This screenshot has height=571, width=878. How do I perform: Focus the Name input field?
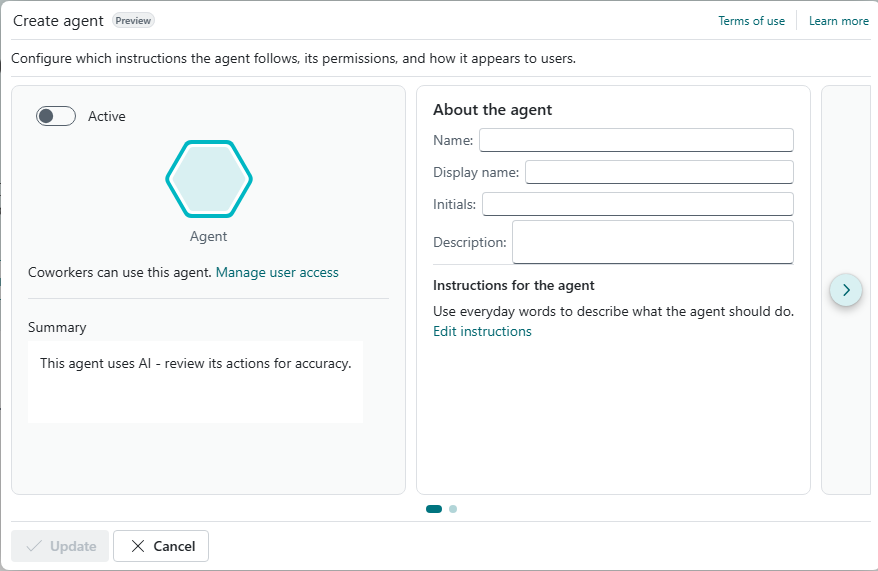(x=636, y=140)
